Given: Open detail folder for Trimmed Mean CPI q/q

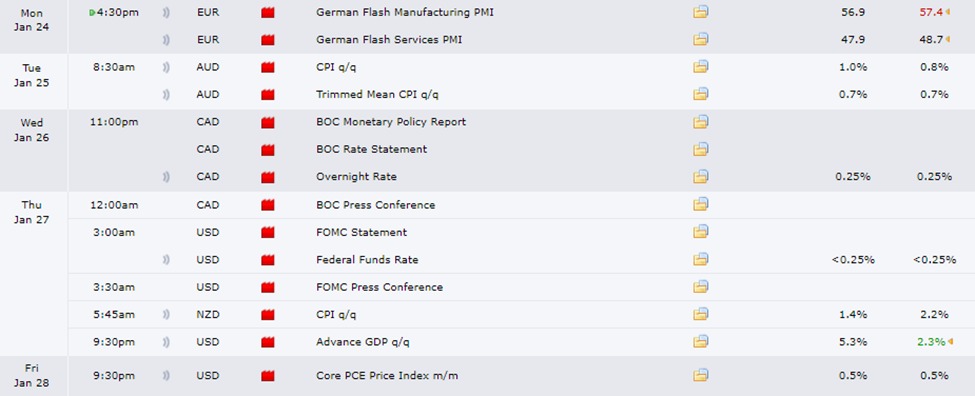Looking at the screenshot, I should coord(701,94).
